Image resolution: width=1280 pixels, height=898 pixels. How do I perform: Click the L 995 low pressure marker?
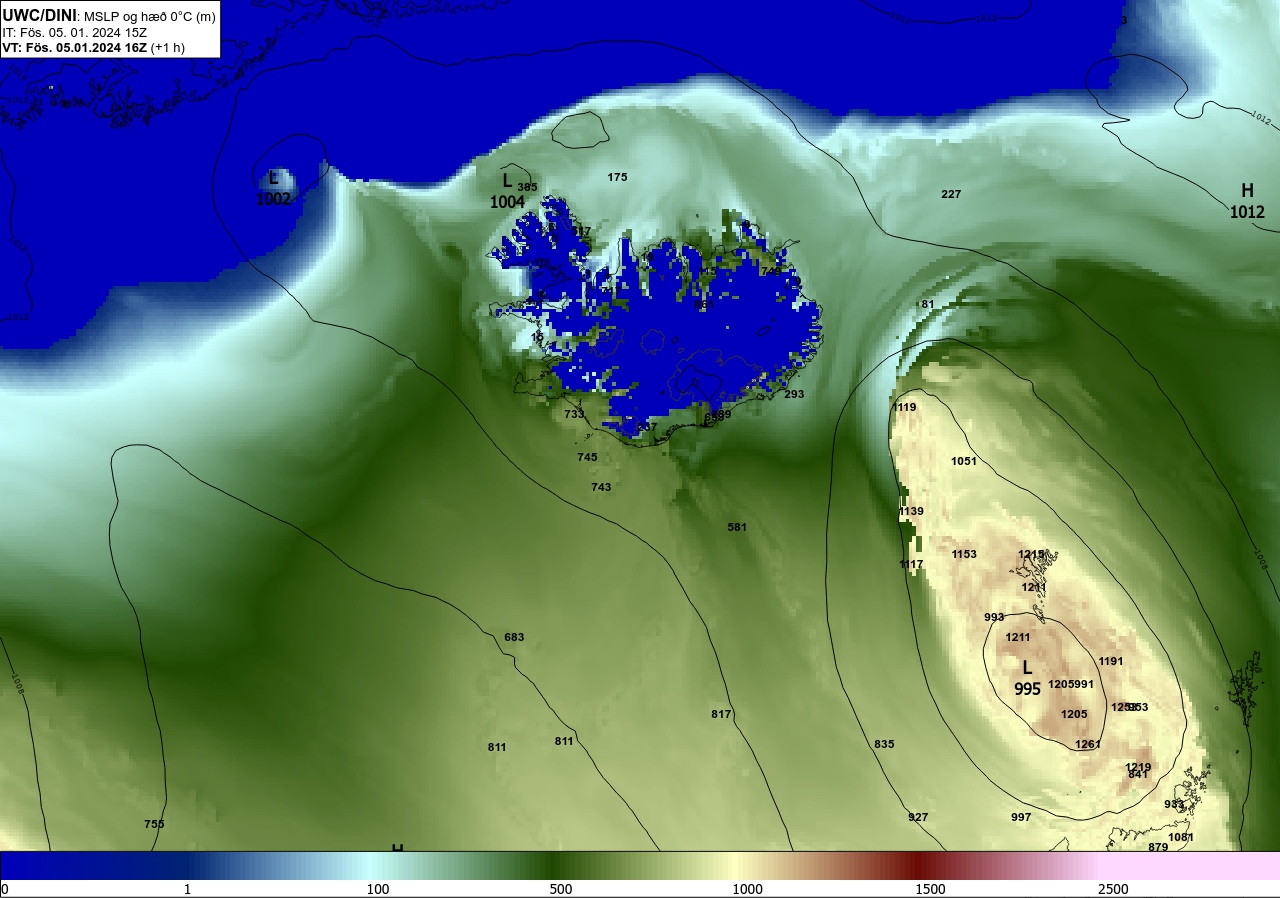[x=1027, y=678]
